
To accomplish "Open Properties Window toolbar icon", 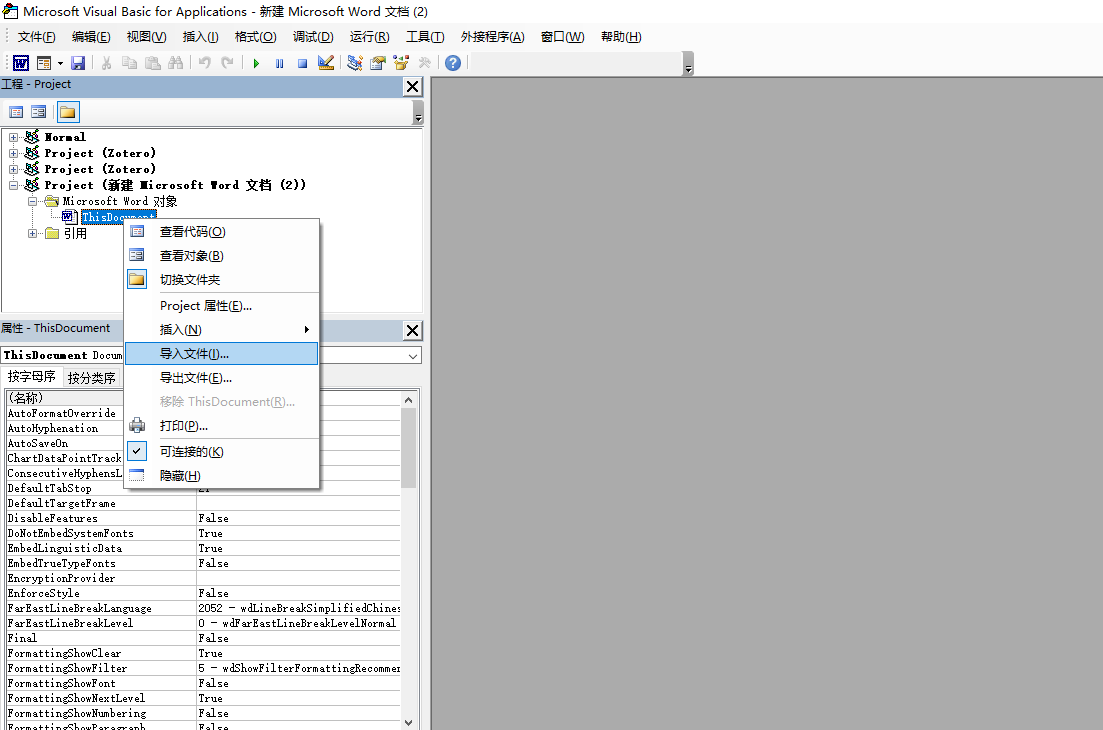I will click(378, 63).
